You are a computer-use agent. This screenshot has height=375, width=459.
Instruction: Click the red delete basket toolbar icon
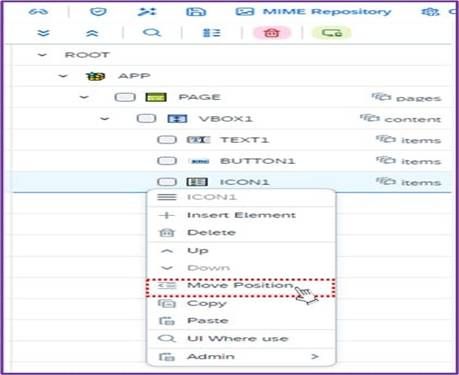pyautogui.click(x=272, y=33)
